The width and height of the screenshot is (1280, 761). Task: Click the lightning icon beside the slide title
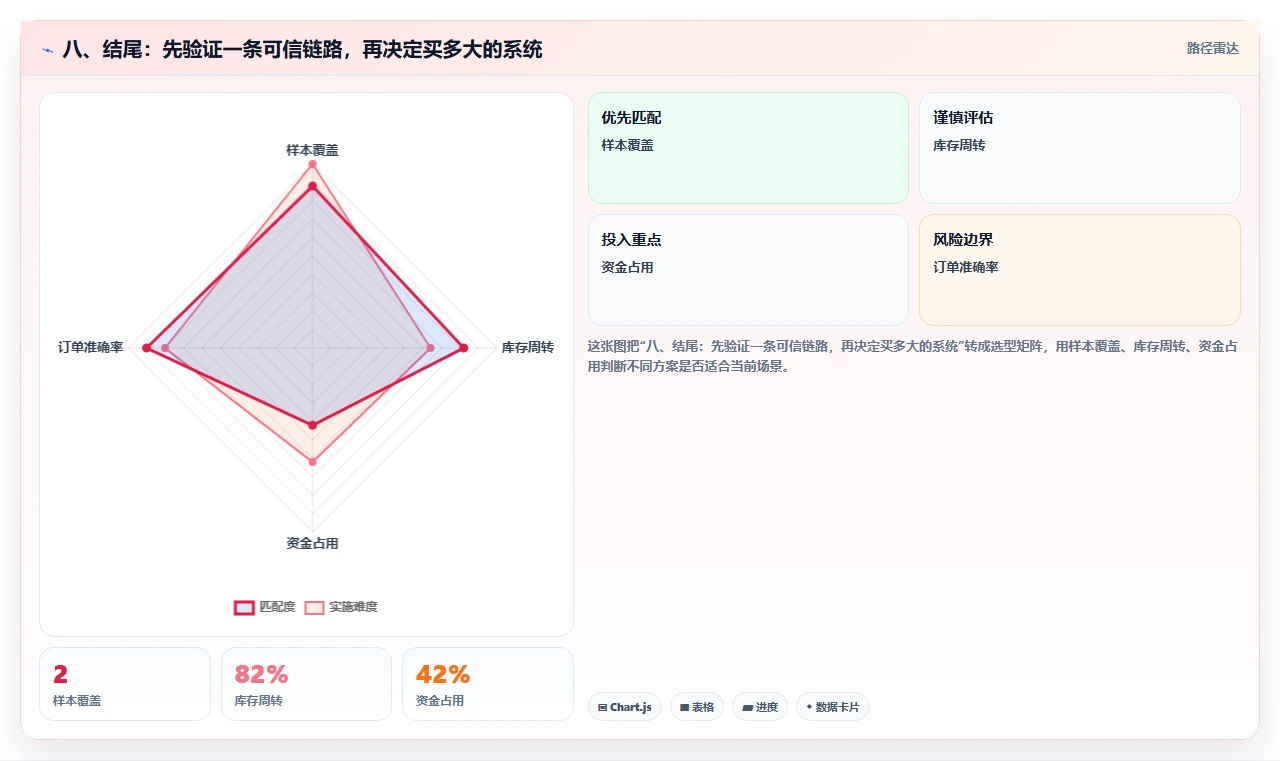pyautogui.click(x=47, y=50)
